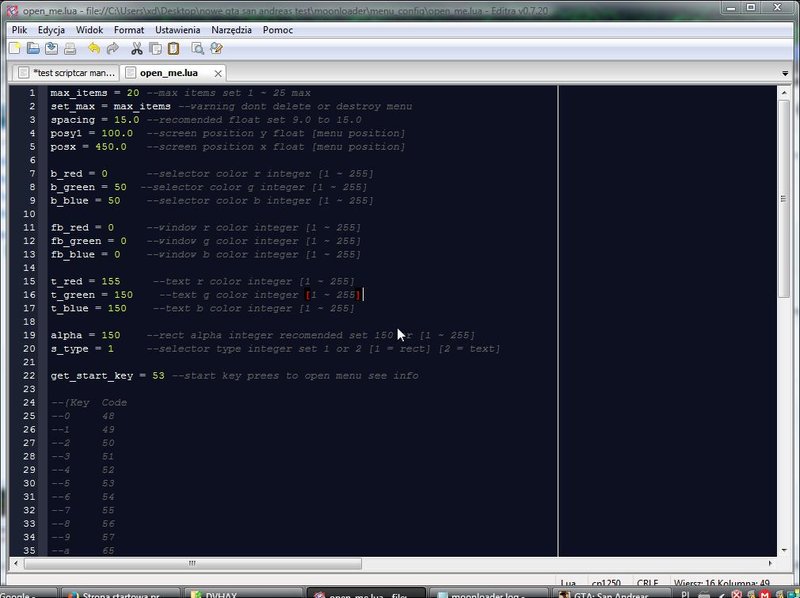Open the Ustawienia menu
800x598 pixels.
click(178, 30)
